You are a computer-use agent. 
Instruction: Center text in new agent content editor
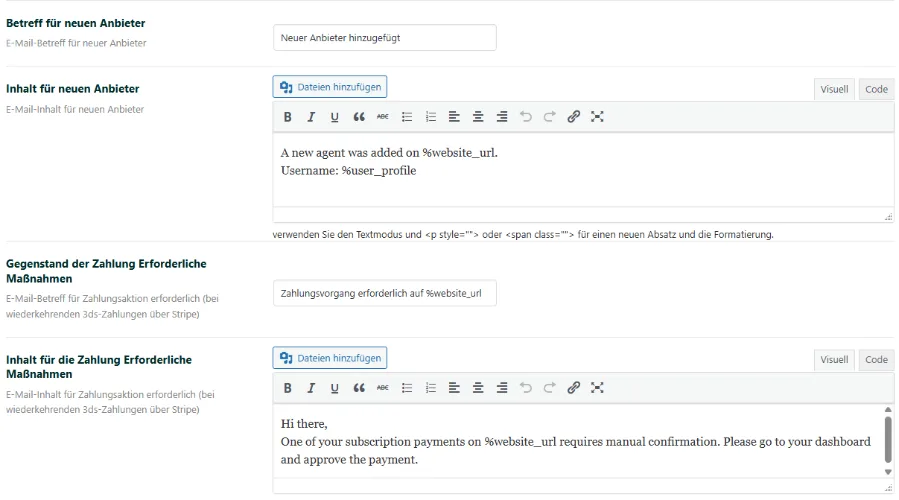click(x=478, y=117)
